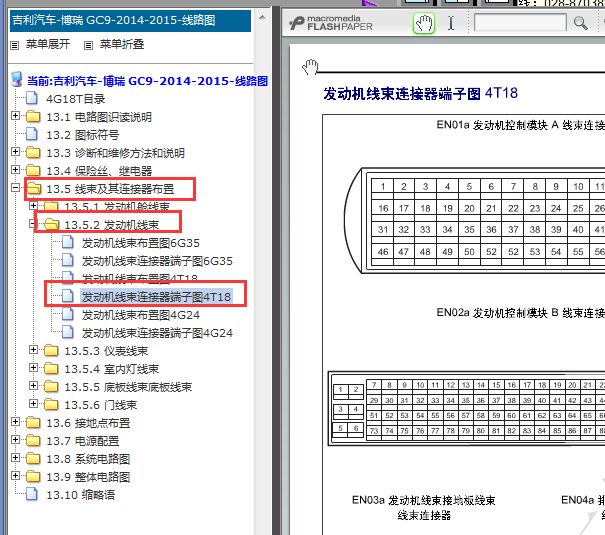Click the page icon of 发动机线束连接器端子图4T18

(x=68, y=296)
